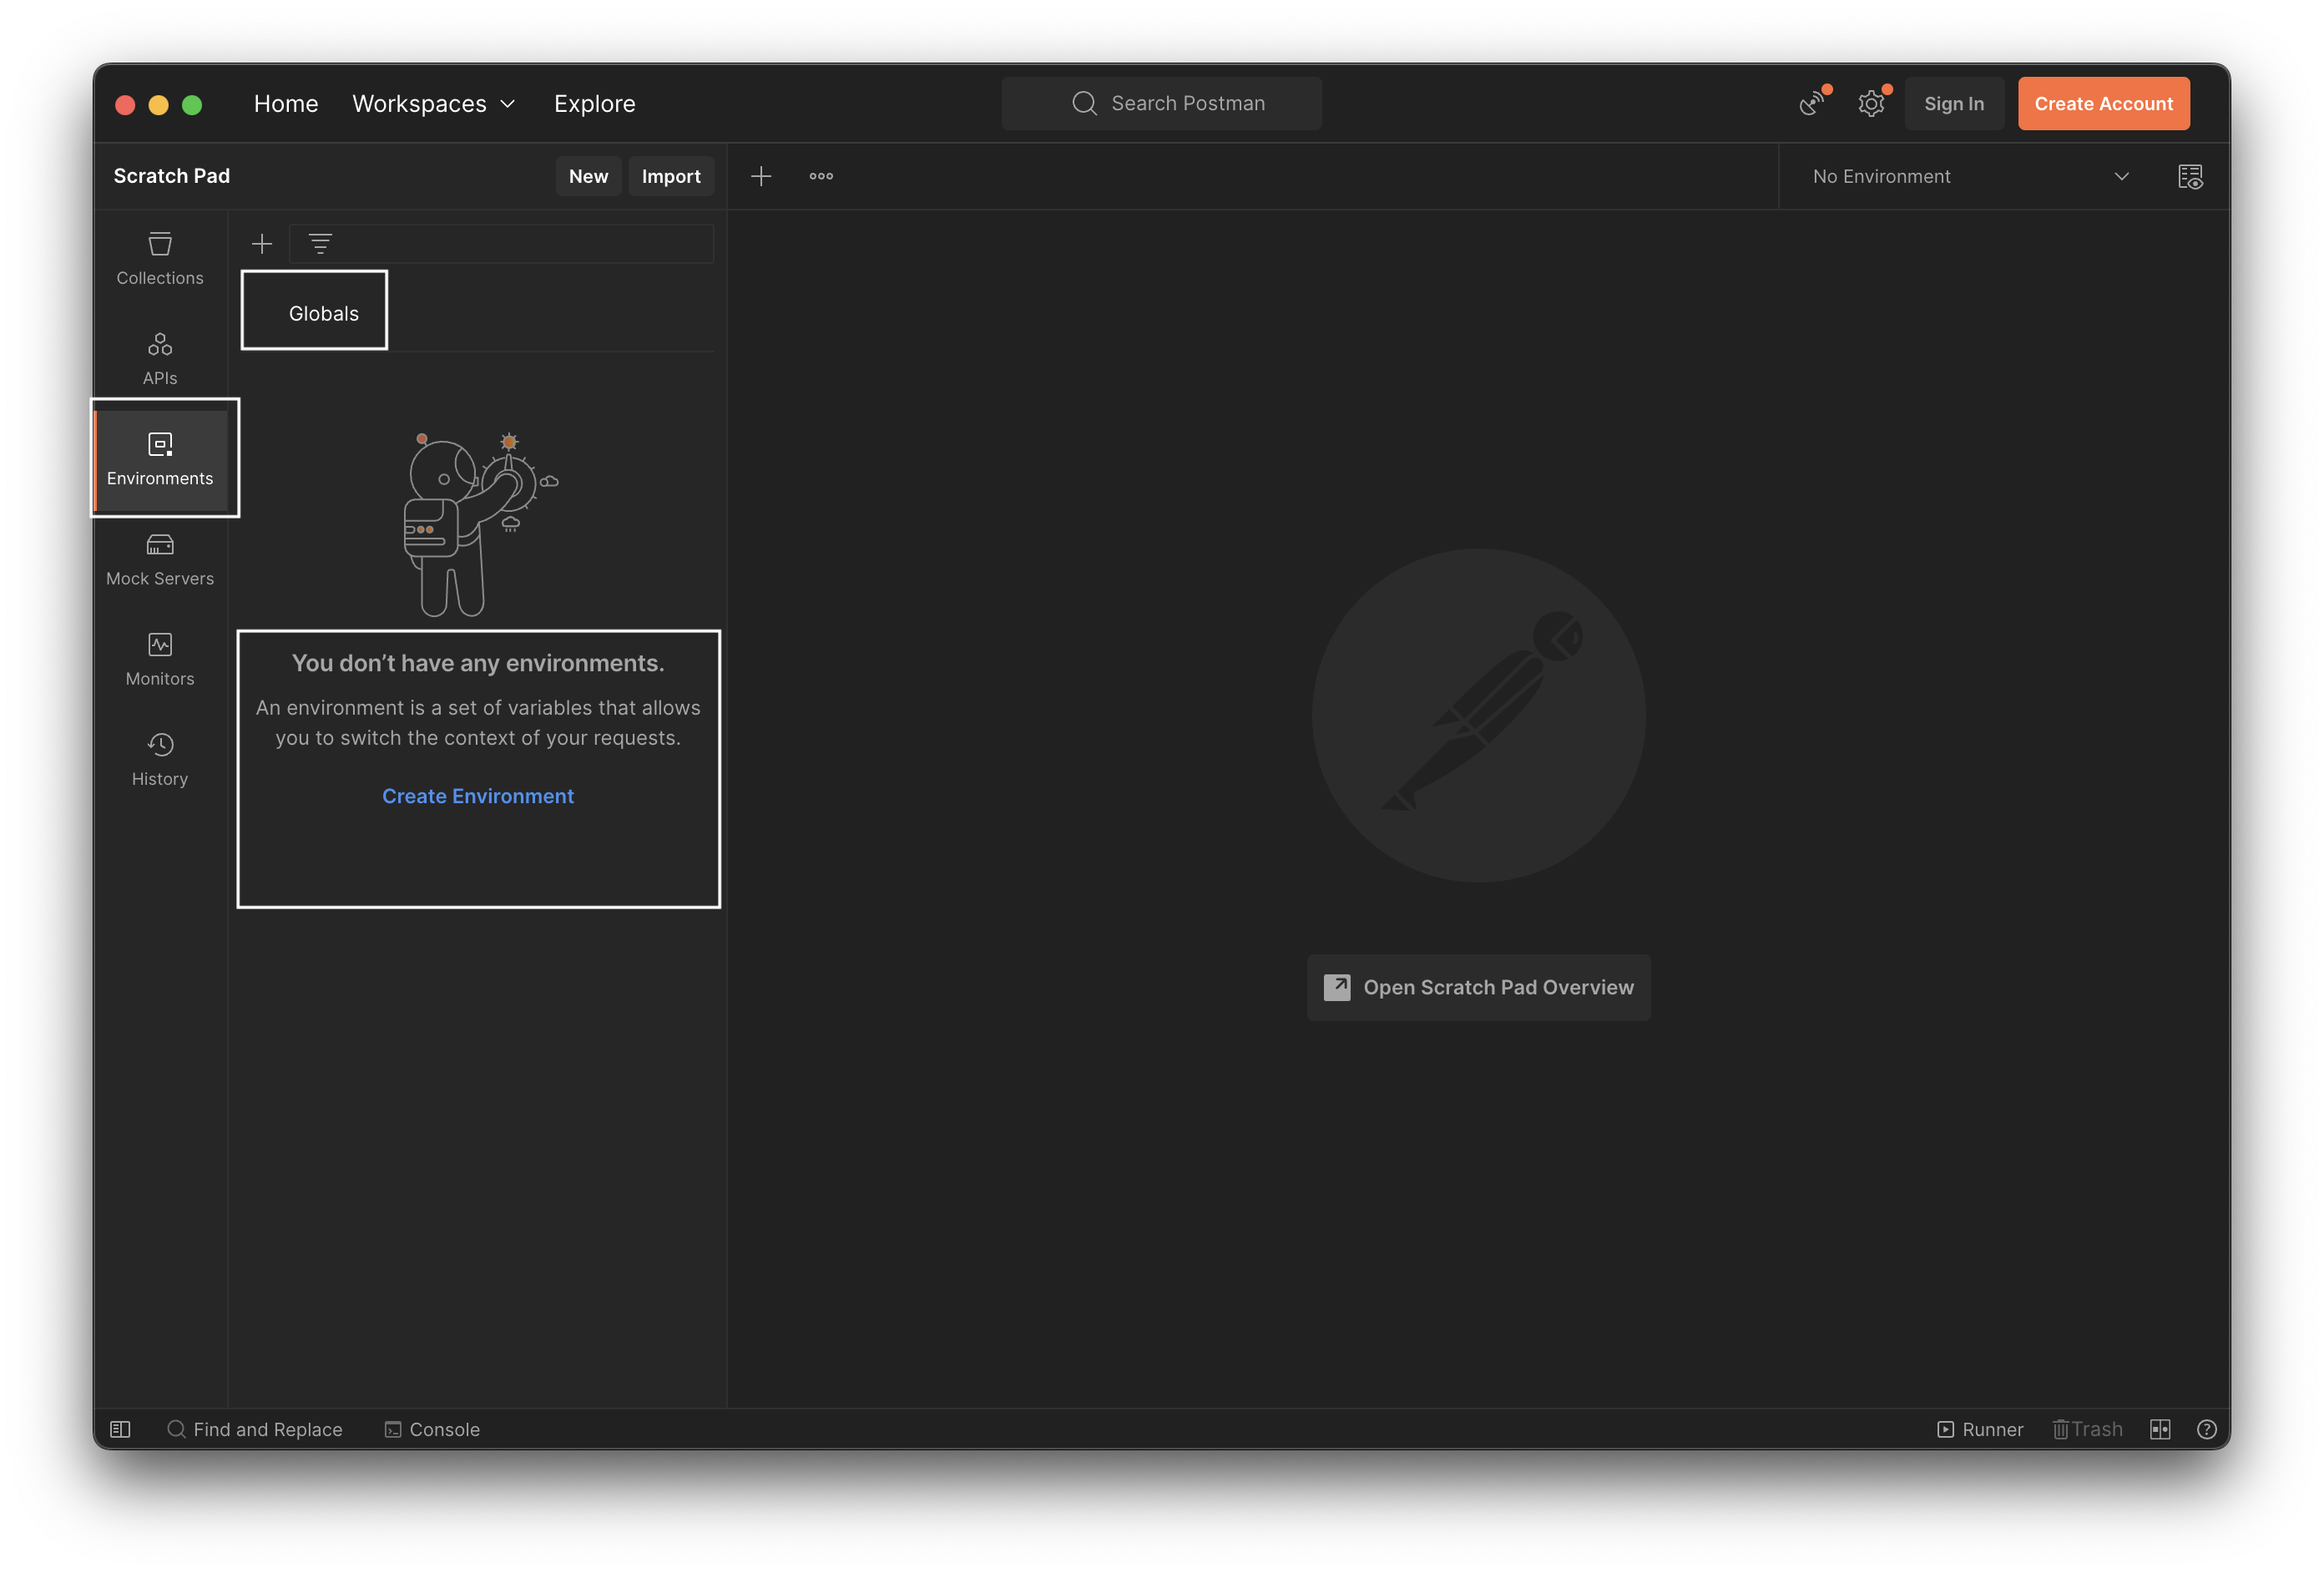This screenshot has height=1573, width=2324.
Task: Open the APIs sidebar panel
Action: click(160, 357)
